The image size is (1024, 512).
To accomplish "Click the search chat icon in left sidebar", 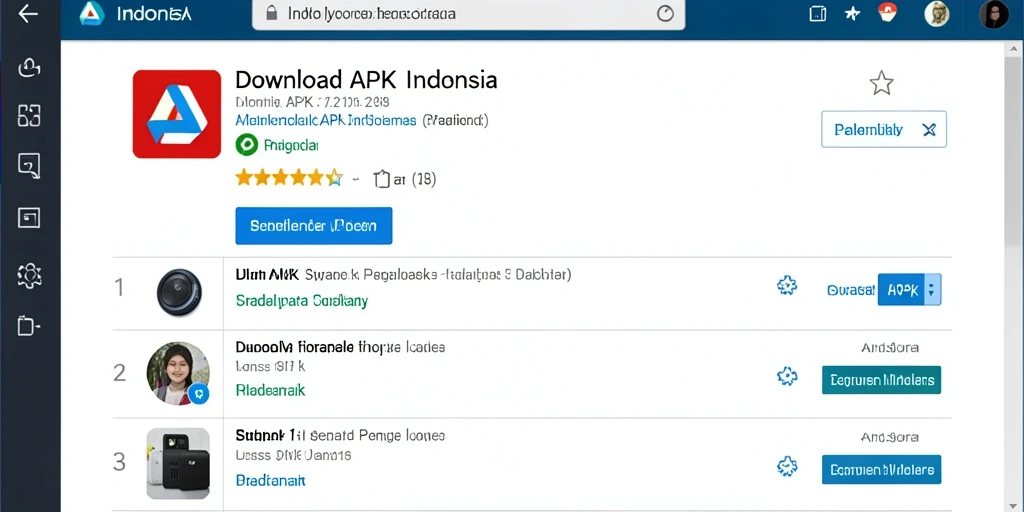I will tap(29, 166).
